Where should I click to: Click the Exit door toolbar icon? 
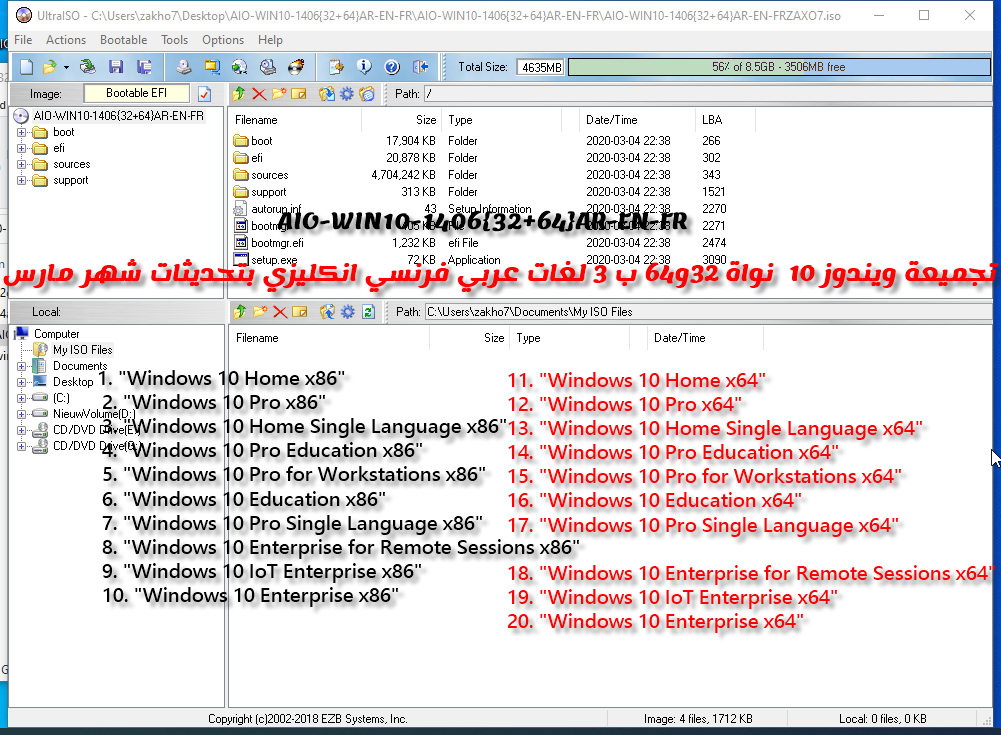coord(420,66)
